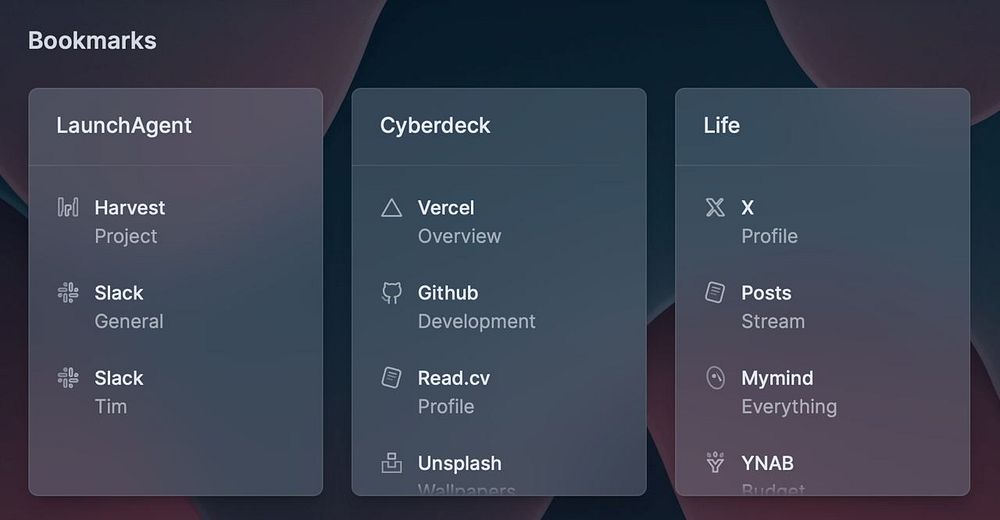Click the Slack icon beside General
Viewport: 1000px width, 520px height.
tap(68, 292)
